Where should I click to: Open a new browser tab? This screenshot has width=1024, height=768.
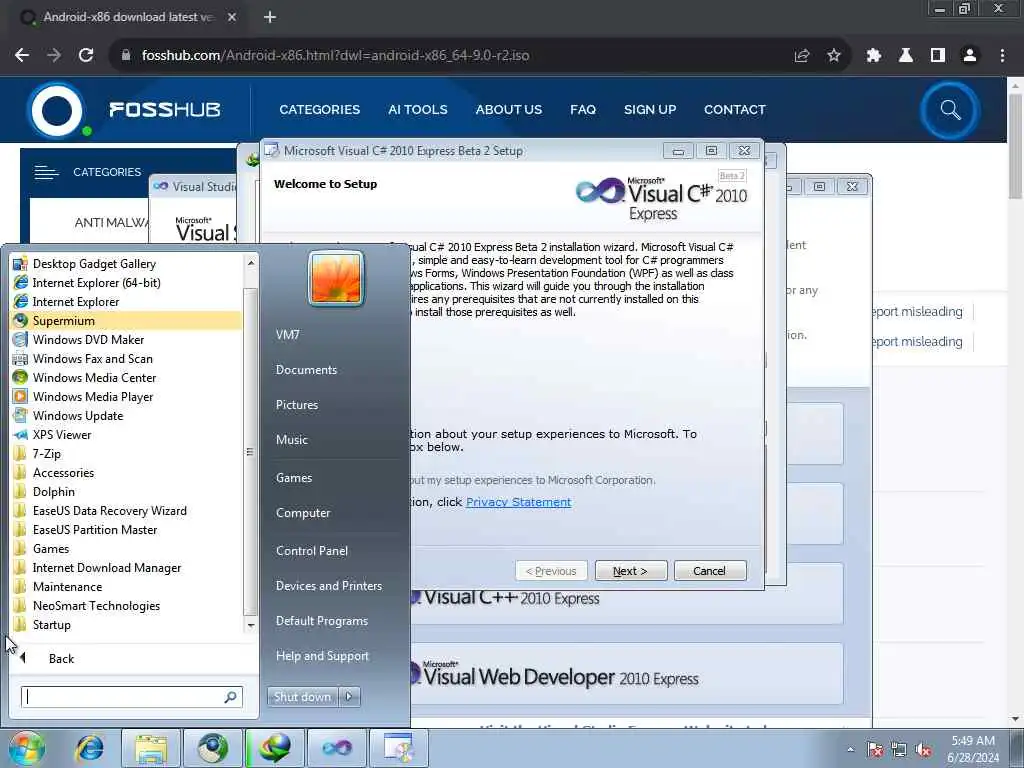pos(270,17)
